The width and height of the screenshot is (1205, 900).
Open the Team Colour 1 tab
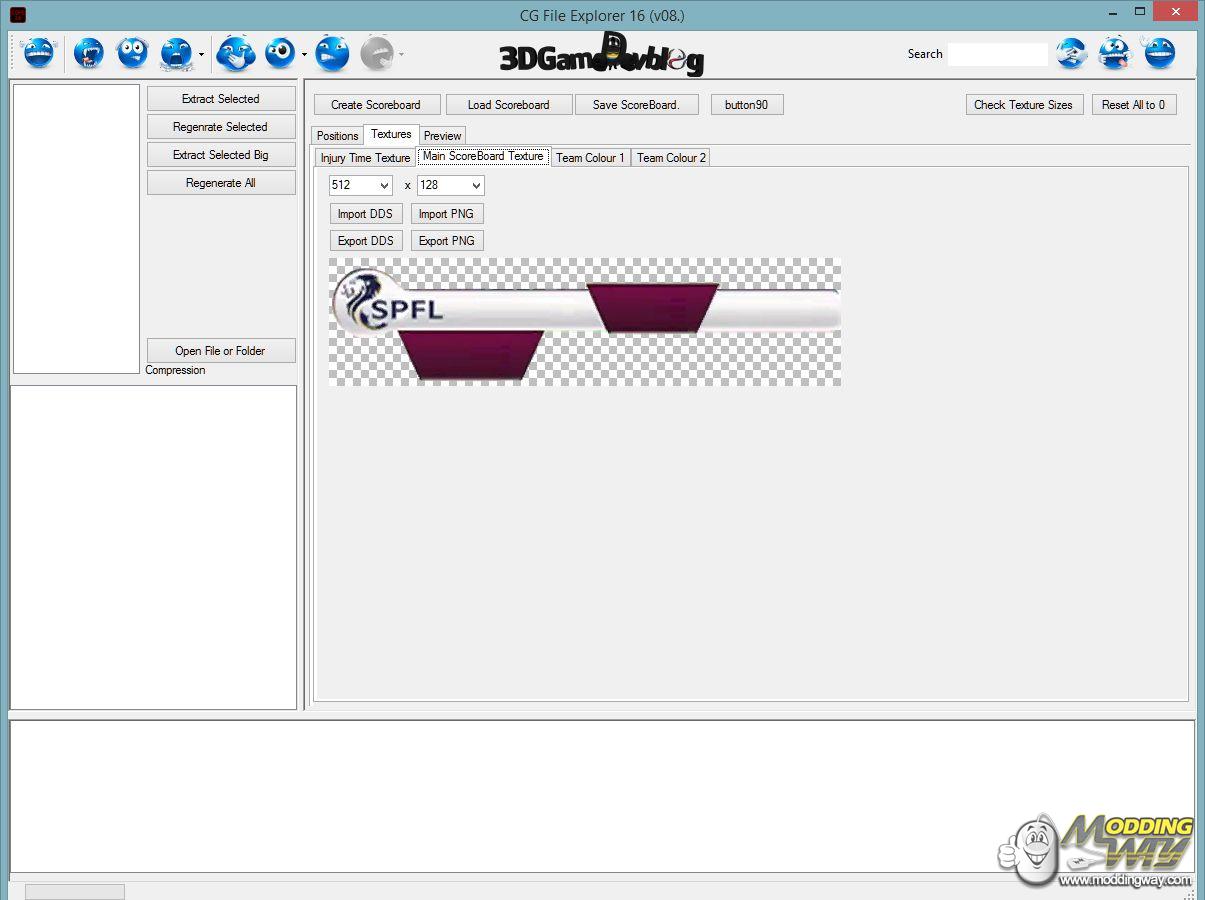(590, 158)
